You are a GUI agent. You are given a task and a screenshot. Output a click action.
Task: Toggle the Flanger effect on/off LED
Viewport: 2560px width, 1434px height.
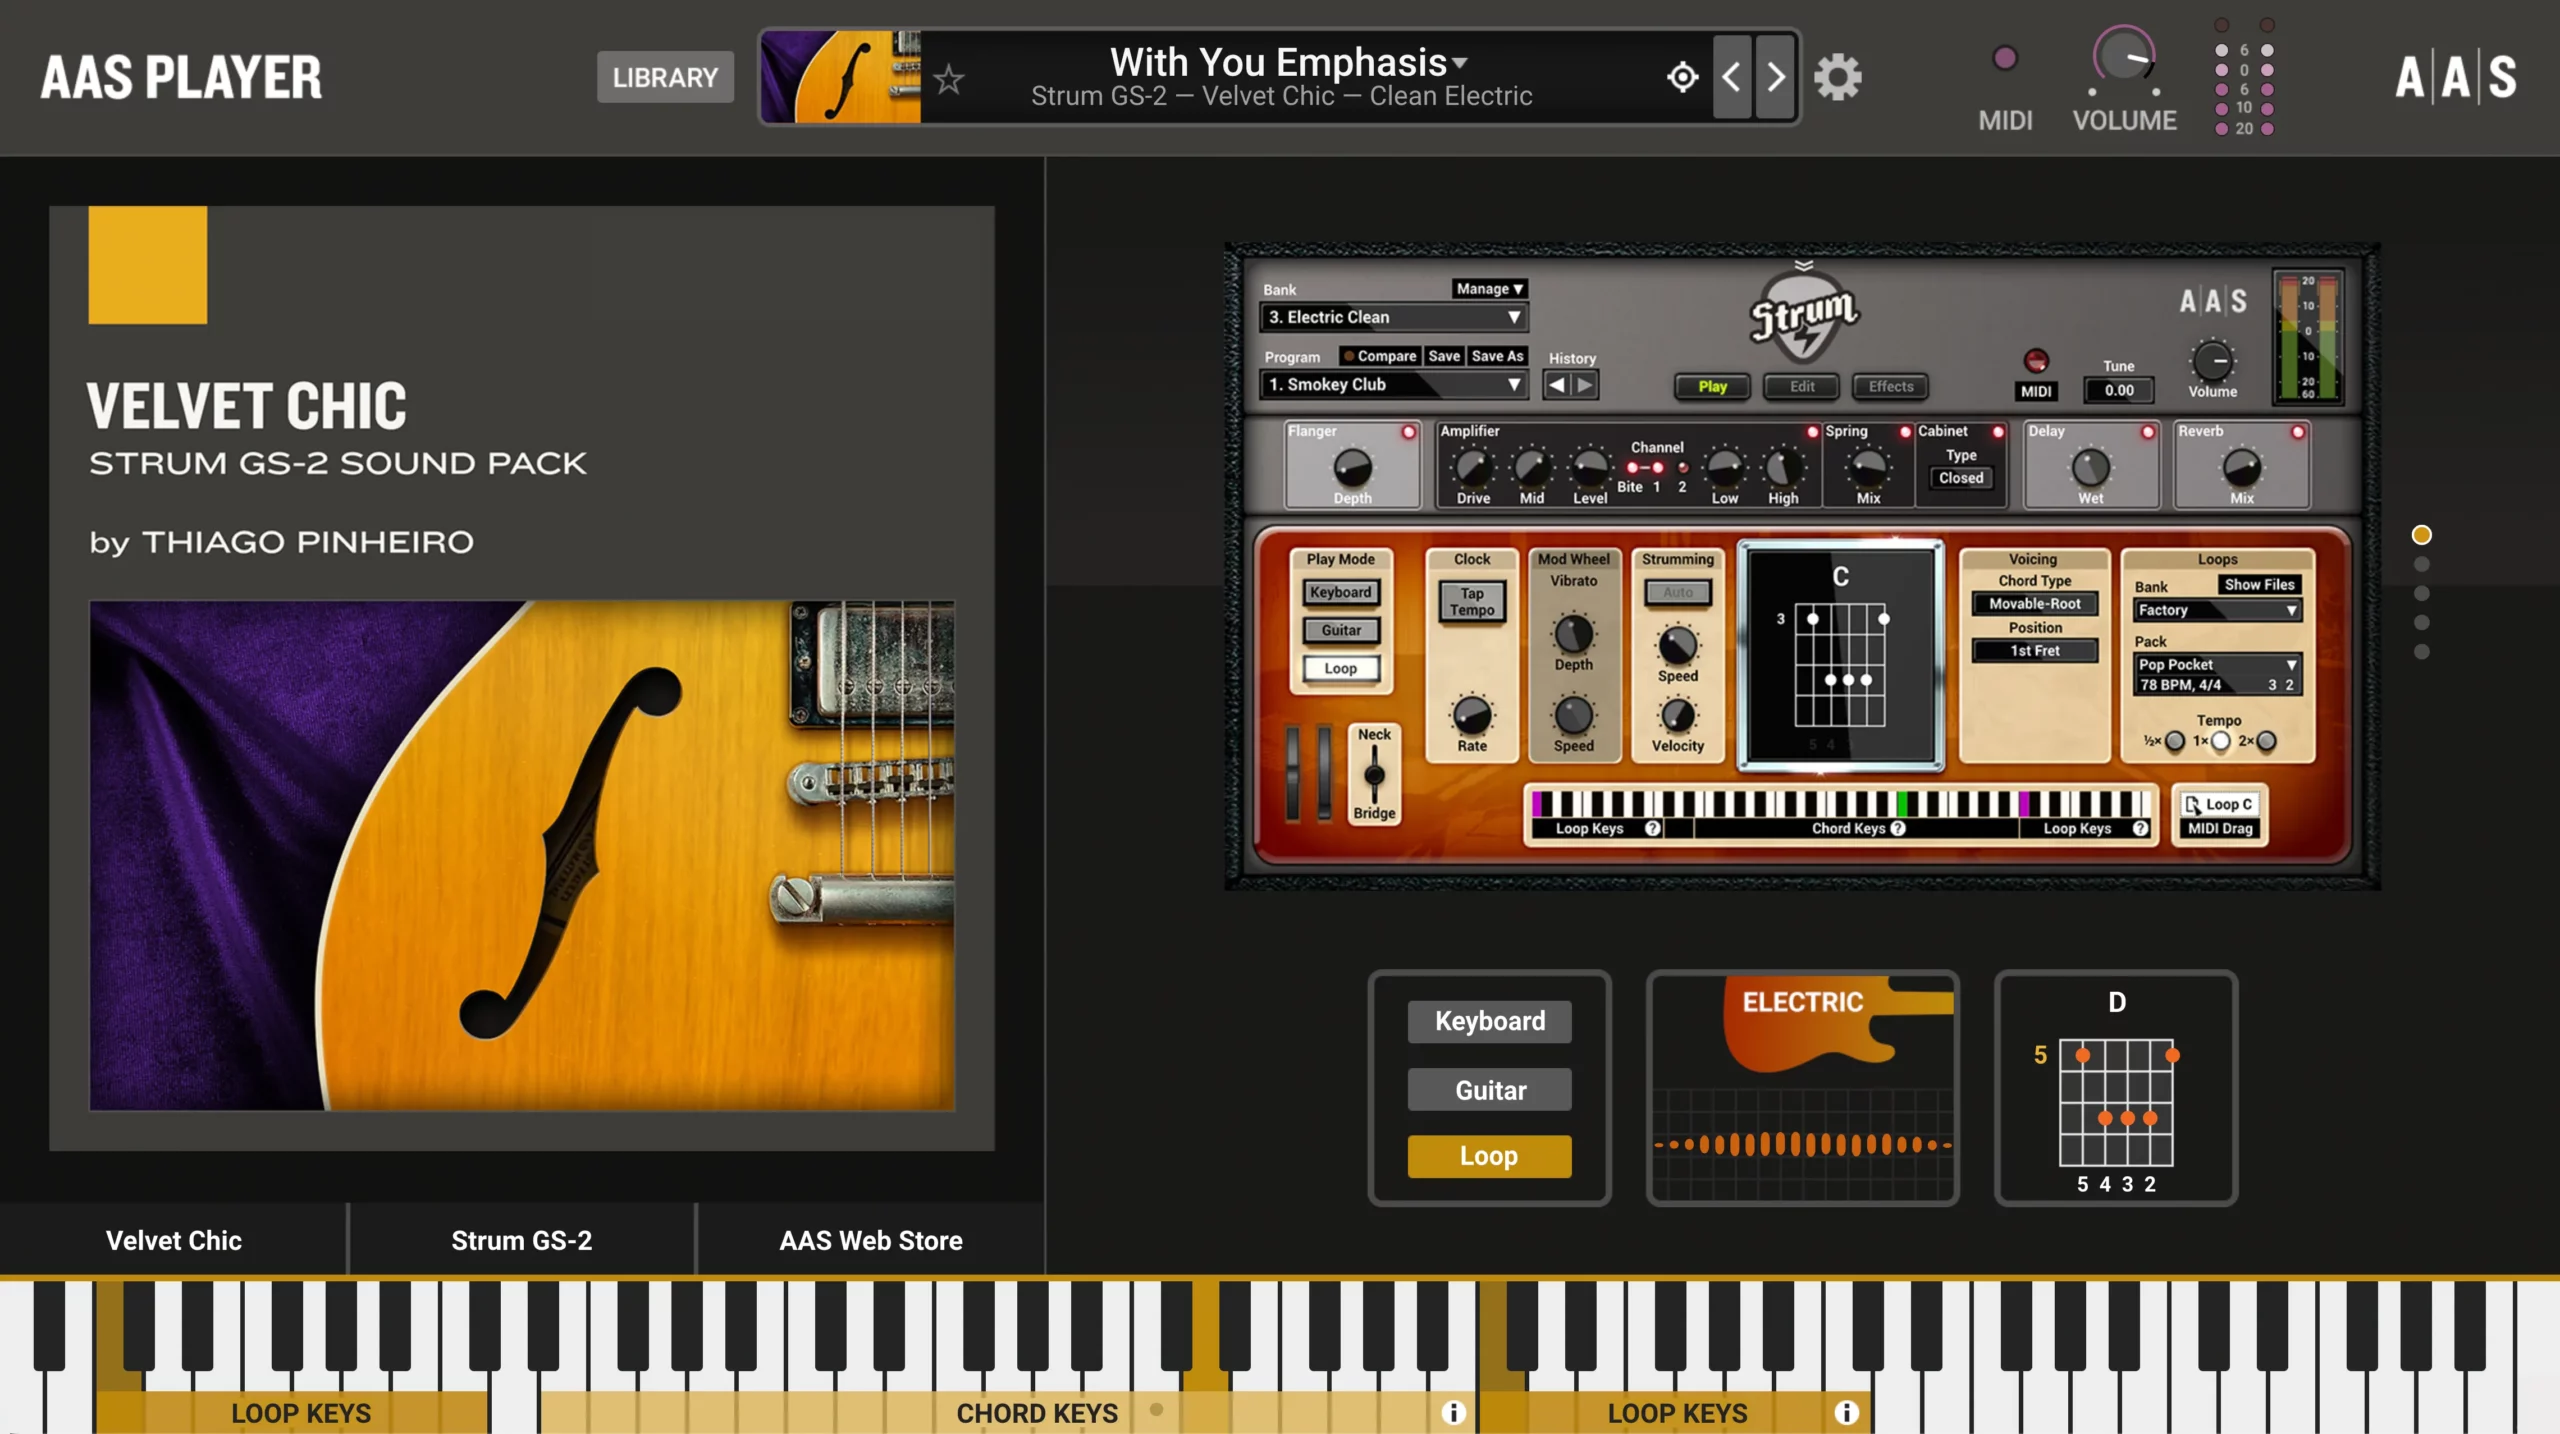tap(1409, 432)
